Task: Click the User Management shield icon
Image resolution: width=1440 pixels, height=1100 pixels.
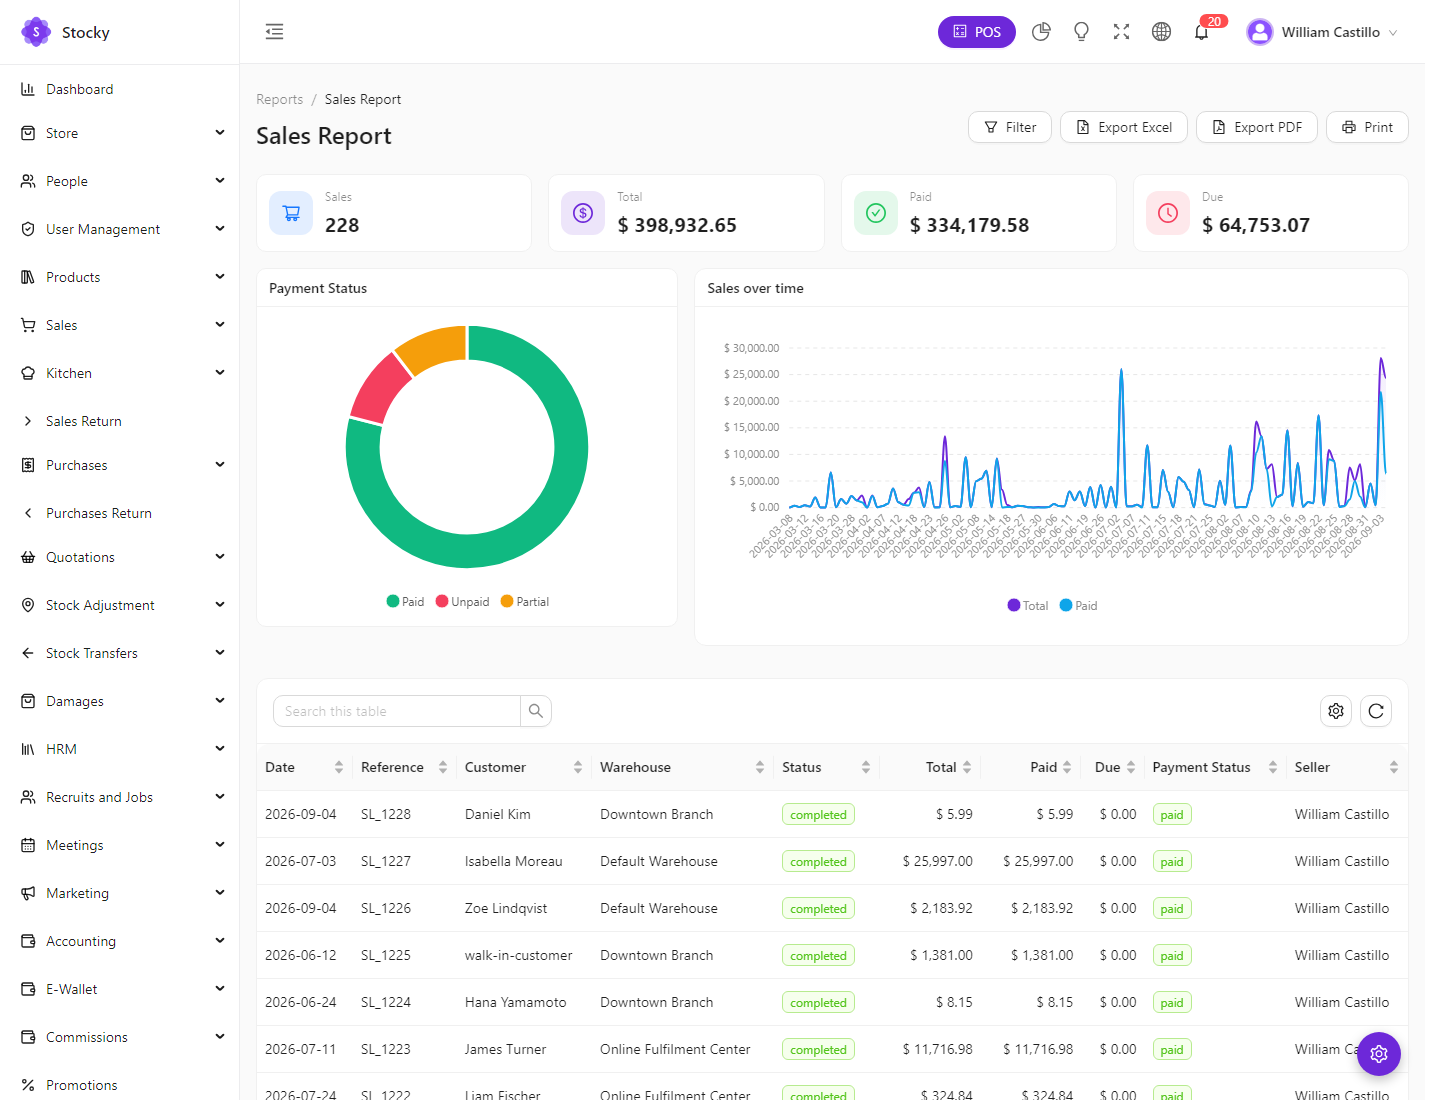Action: [x=28, y=229]
